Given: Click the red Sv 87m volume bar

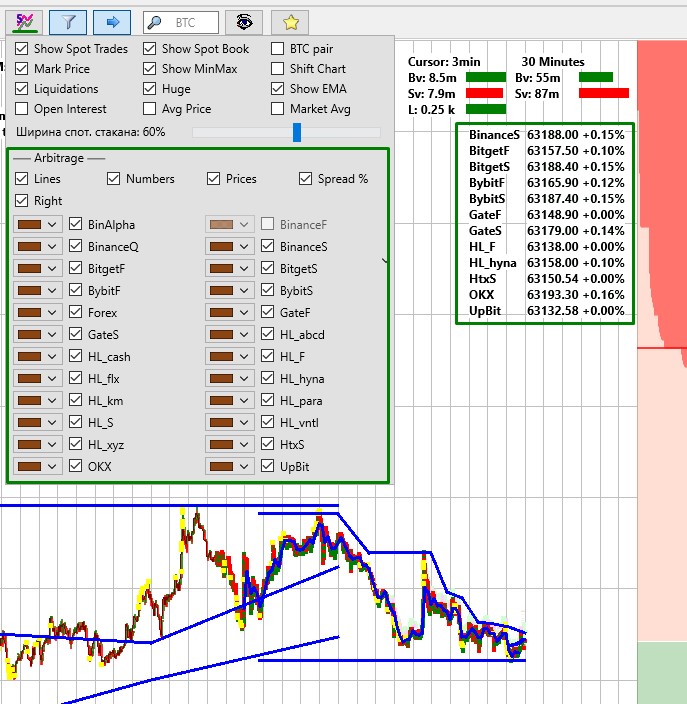Looking at the screenshot, I should click(x=604, y=93).
